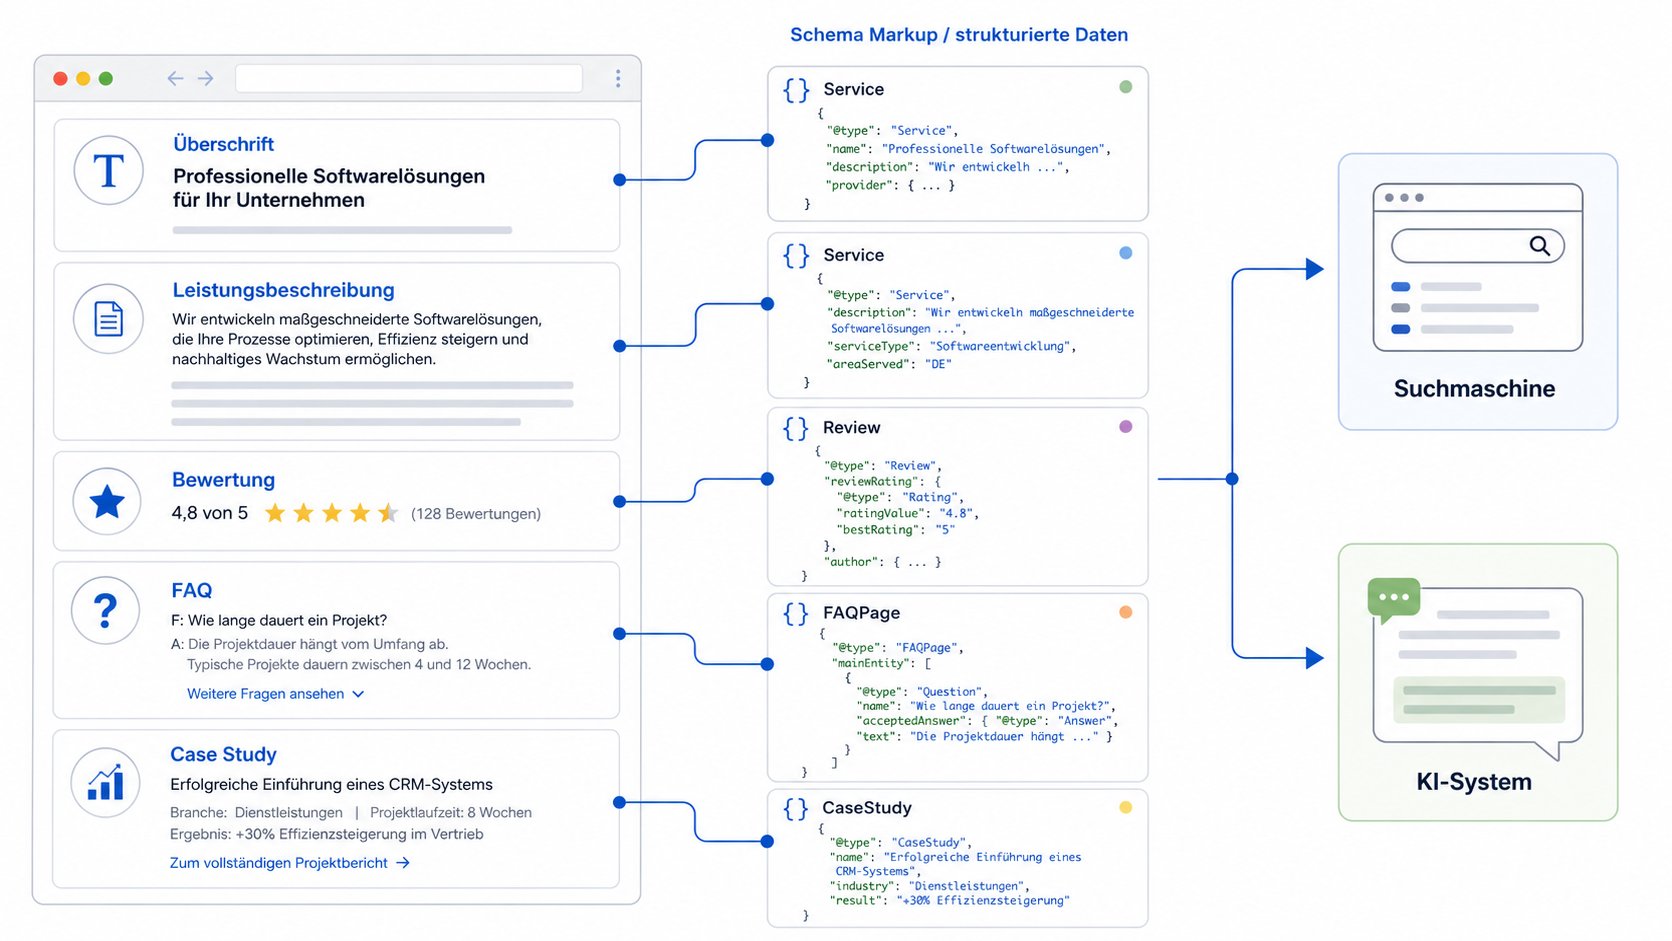
Task: Click the 'Leistungsbeschreibung' heading
Action: (x=283, y=290)
